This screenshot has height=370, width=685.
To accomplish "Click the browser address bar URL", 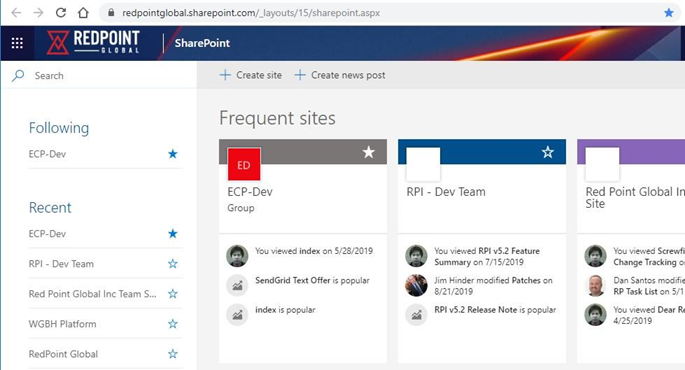I will tap(251, 13).
